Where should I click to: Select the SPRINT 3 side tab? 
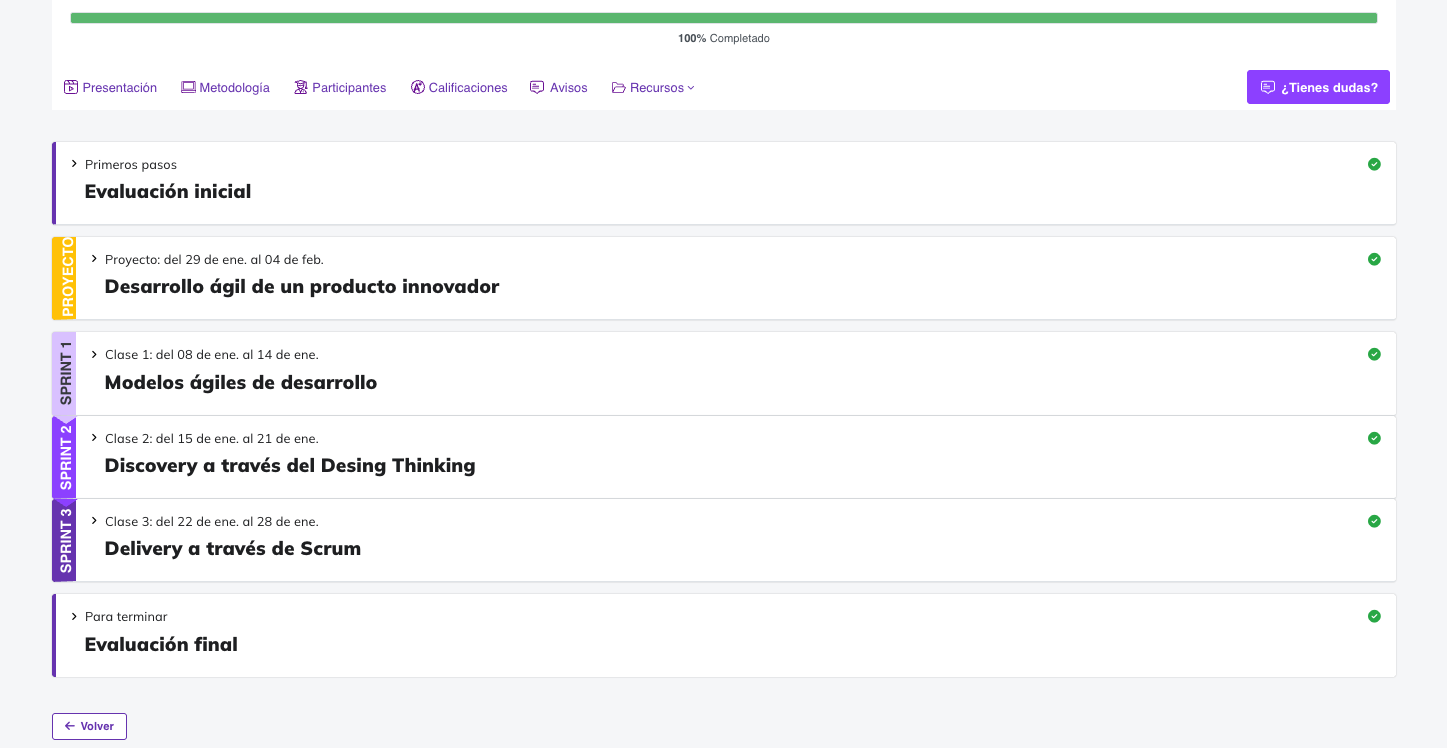[x=65, y=541]
